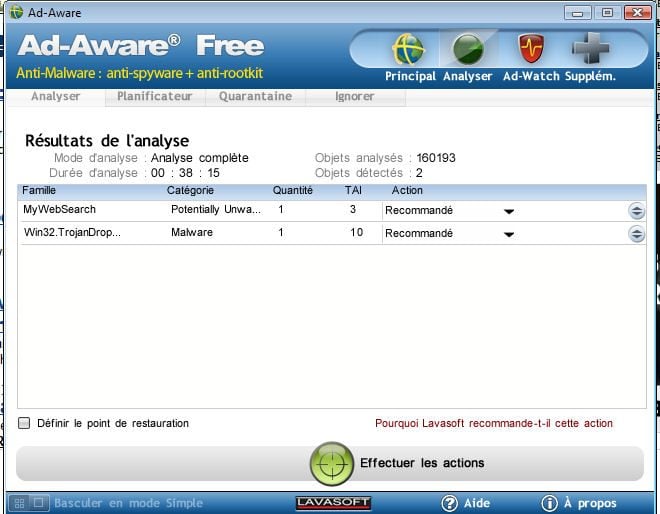The image size is (660, 514).
Task: Click the Aide question mark icon
Action: (450, 503)
